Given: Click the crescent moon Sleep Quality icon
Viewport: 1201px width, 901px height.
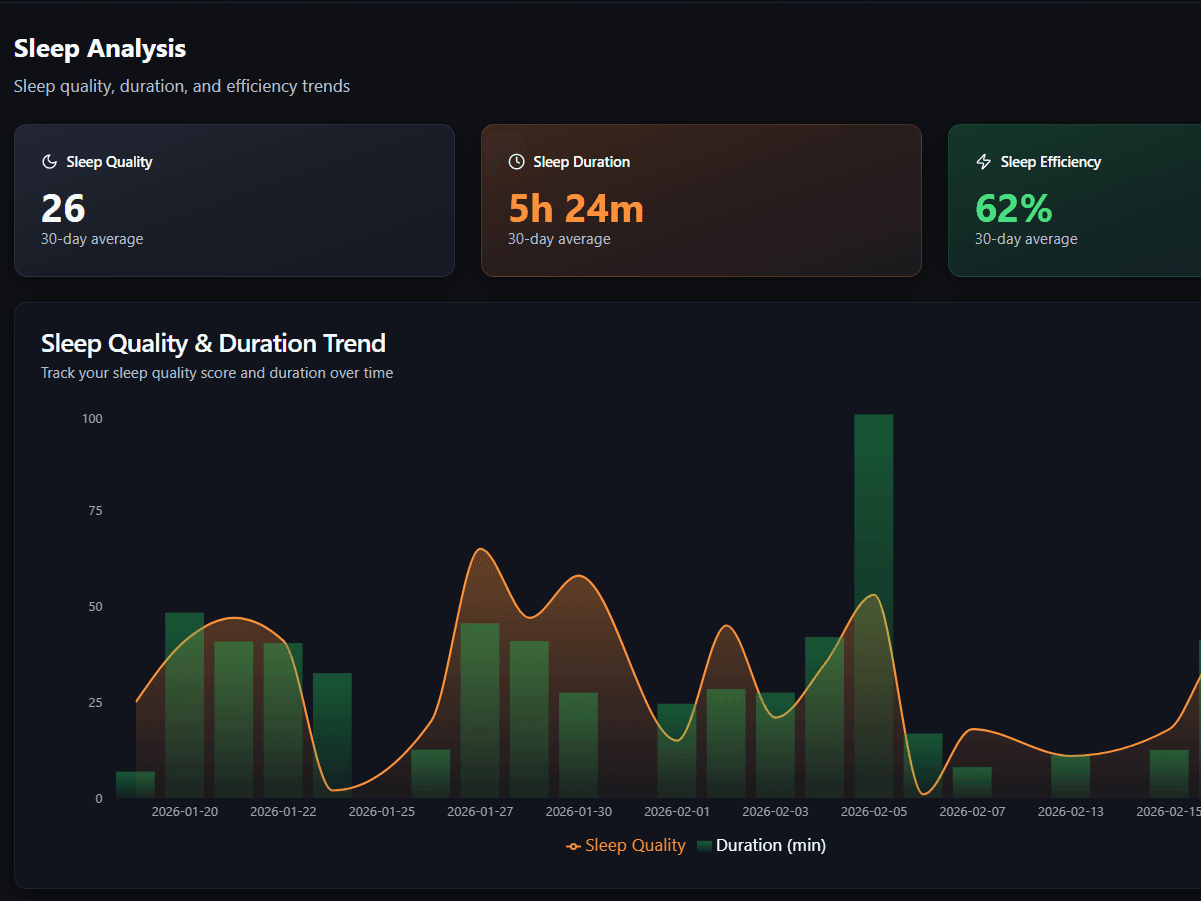Looking at the screenshot, I should pyautogui.click(x=49, y=161).
